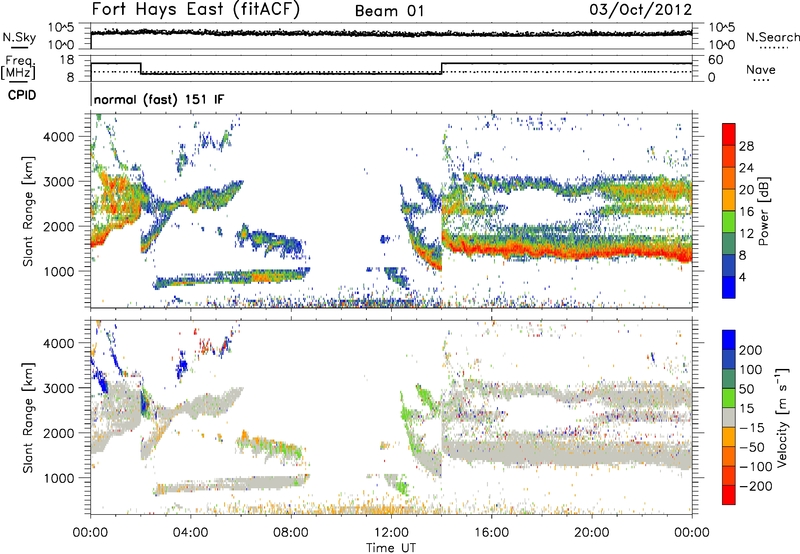800x554 pixels.
Task: Click the '-200' value on Velocity colorbar
Action: coord(756,486)
